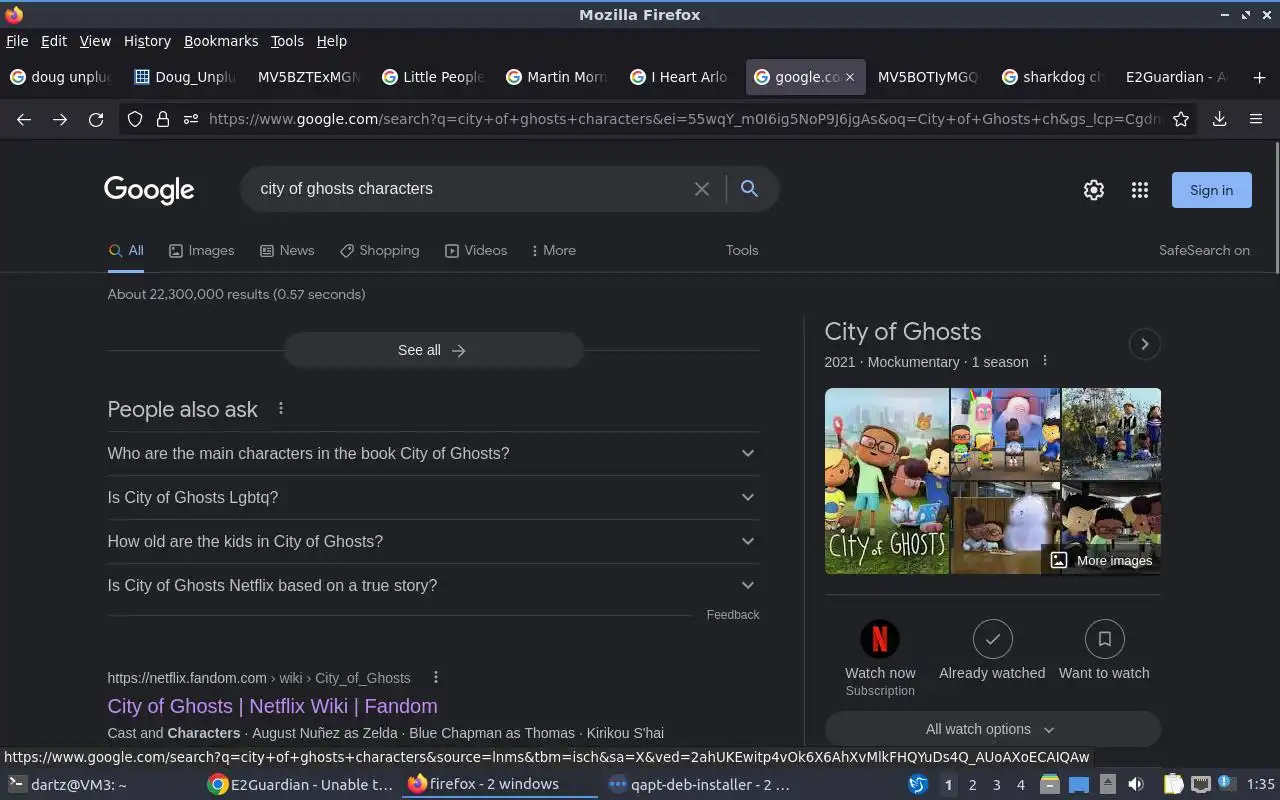This screenshot has width=1280, height=800.
Task: Open More images overlay
Action: (x=1101, y=561)
